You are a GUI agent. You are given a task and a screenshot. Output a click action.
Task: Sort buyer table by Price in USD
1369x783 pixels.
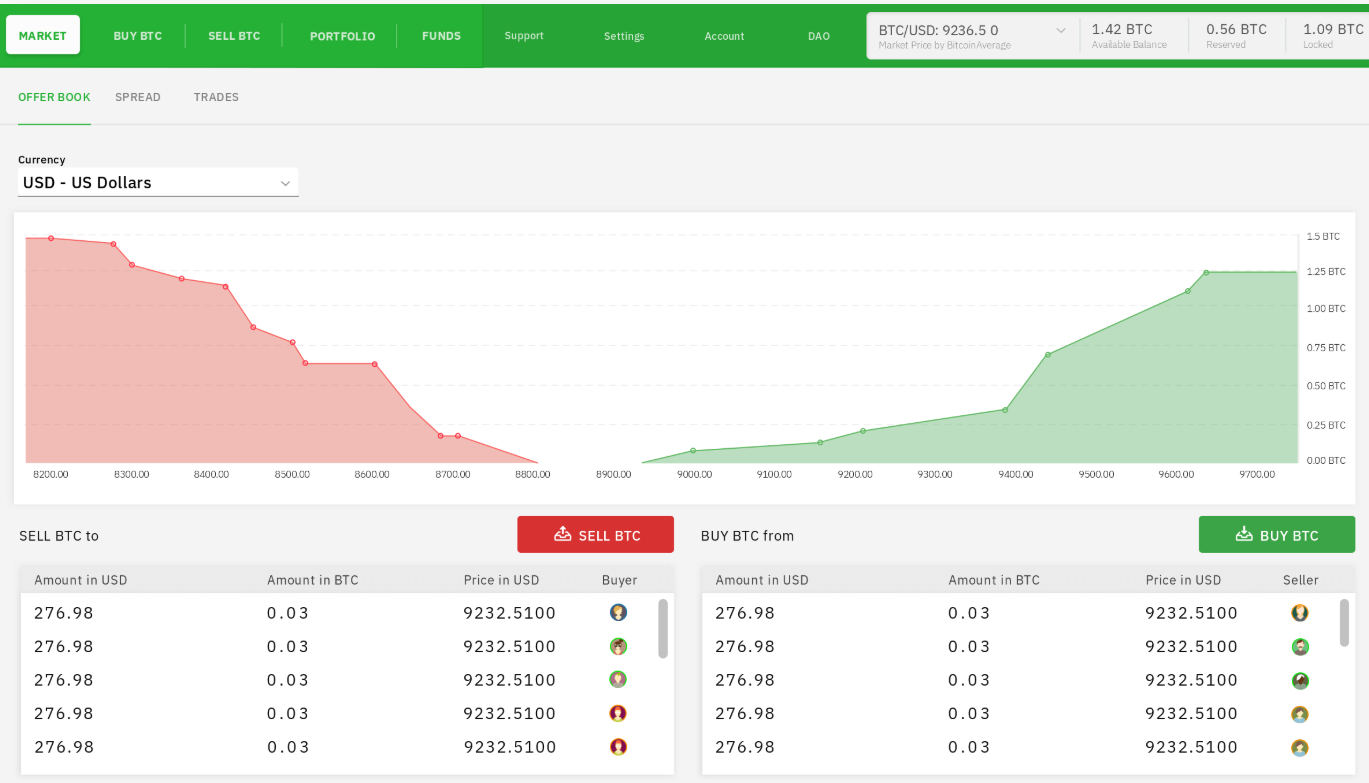point(501,580)
